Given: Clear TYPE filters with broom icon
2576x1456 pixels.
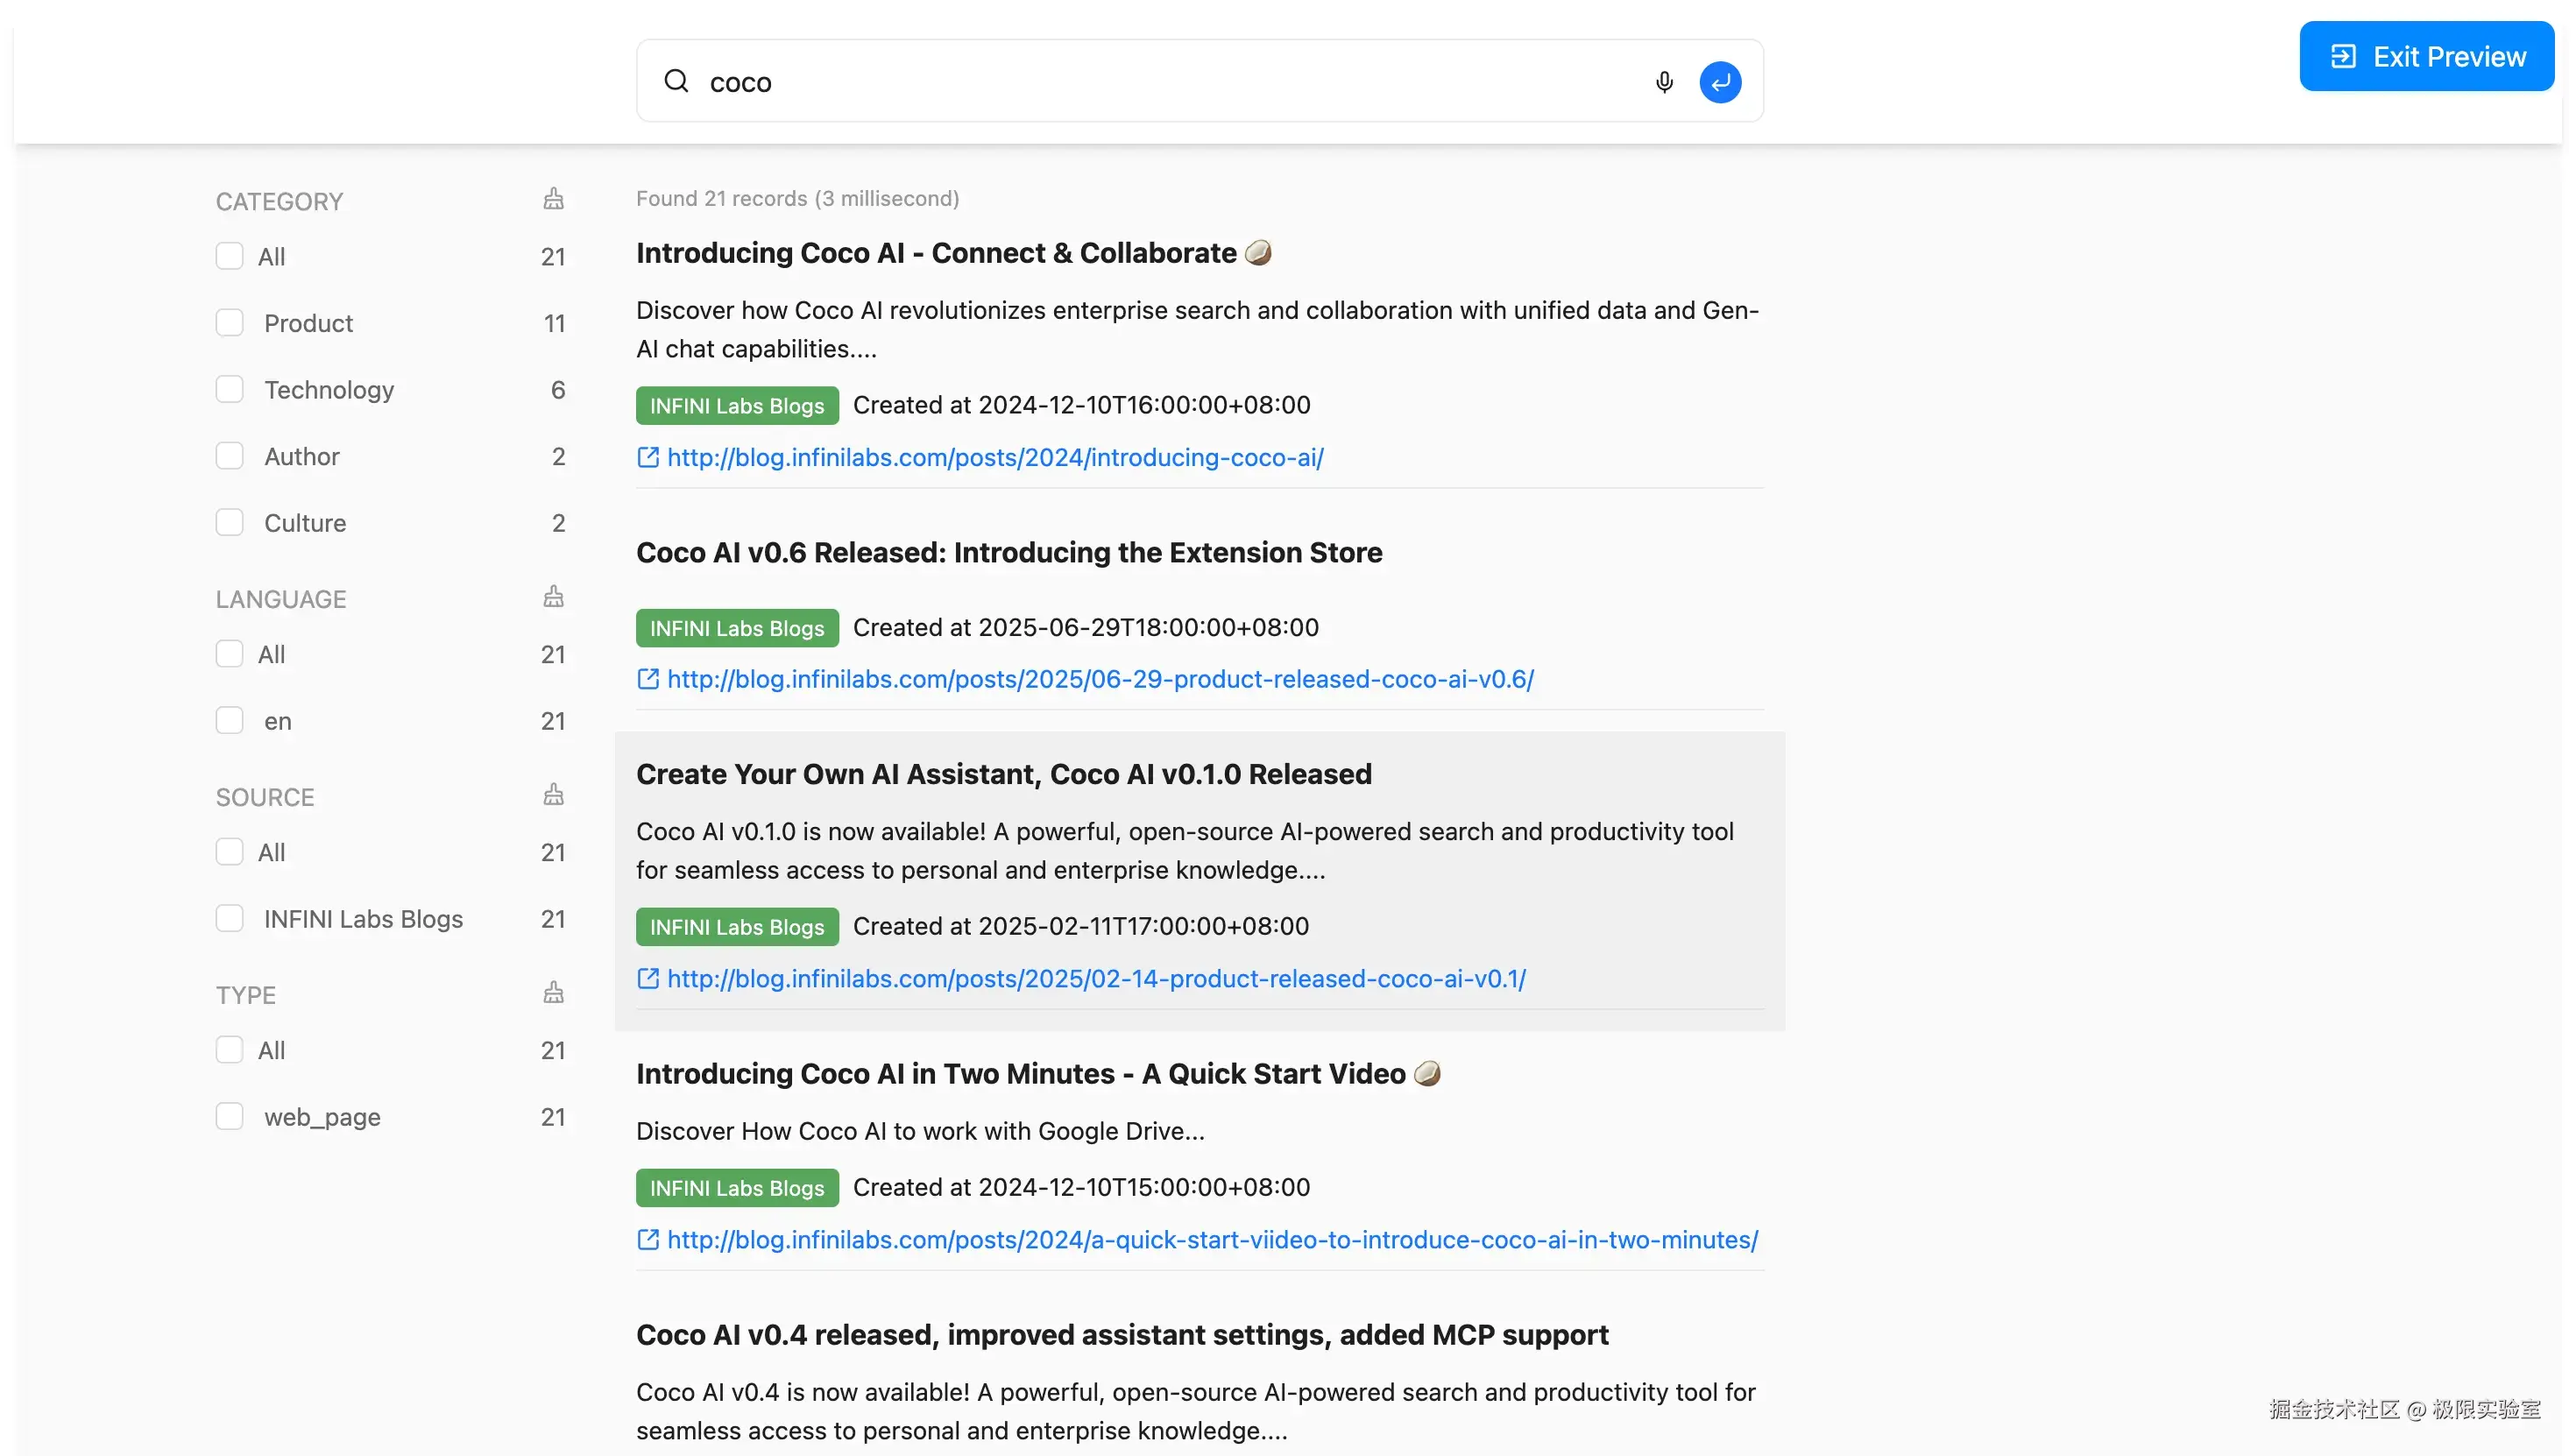Looking at the screenshot, I should [553, 993].
